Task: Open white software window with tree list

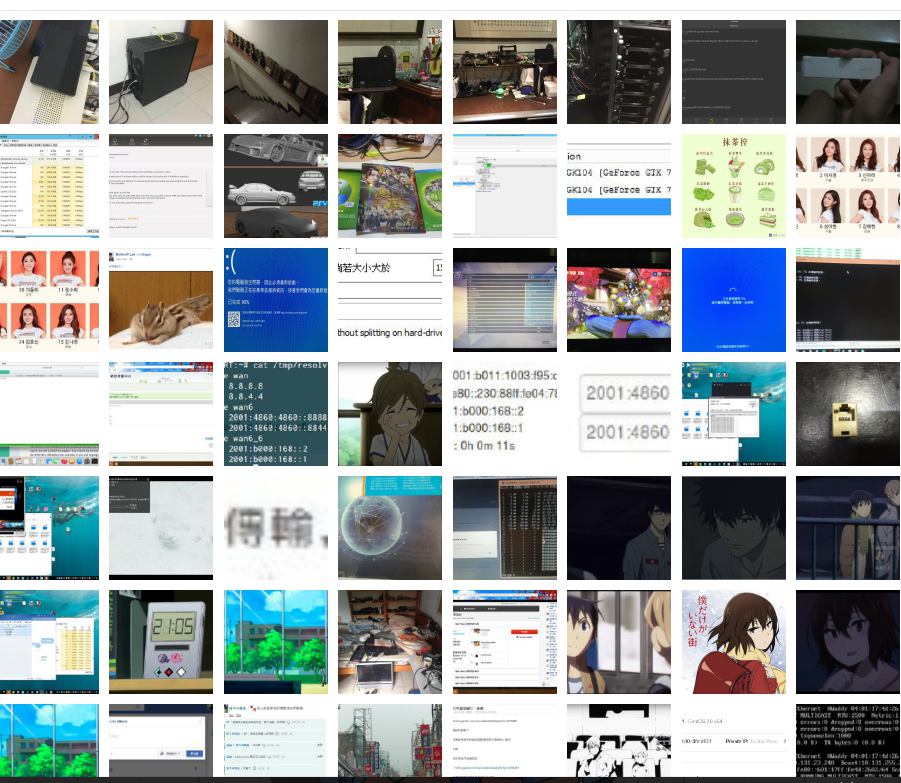Action: click(505, 186)
